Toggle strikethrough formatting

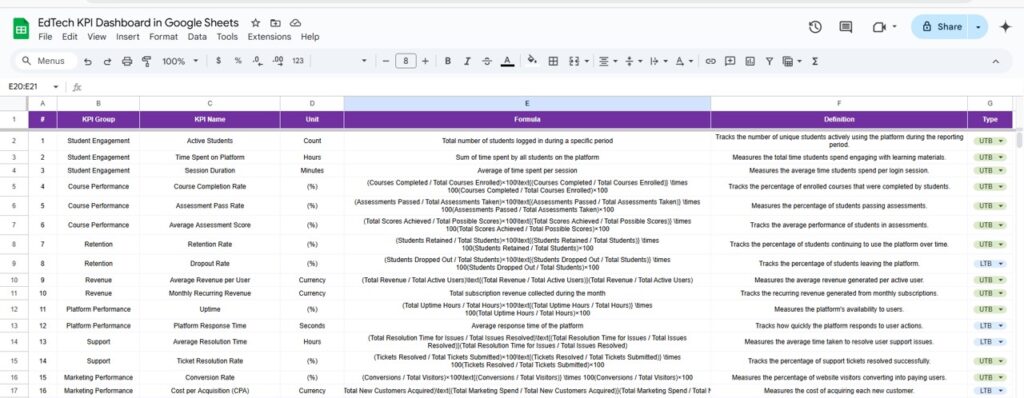(487, 61)
